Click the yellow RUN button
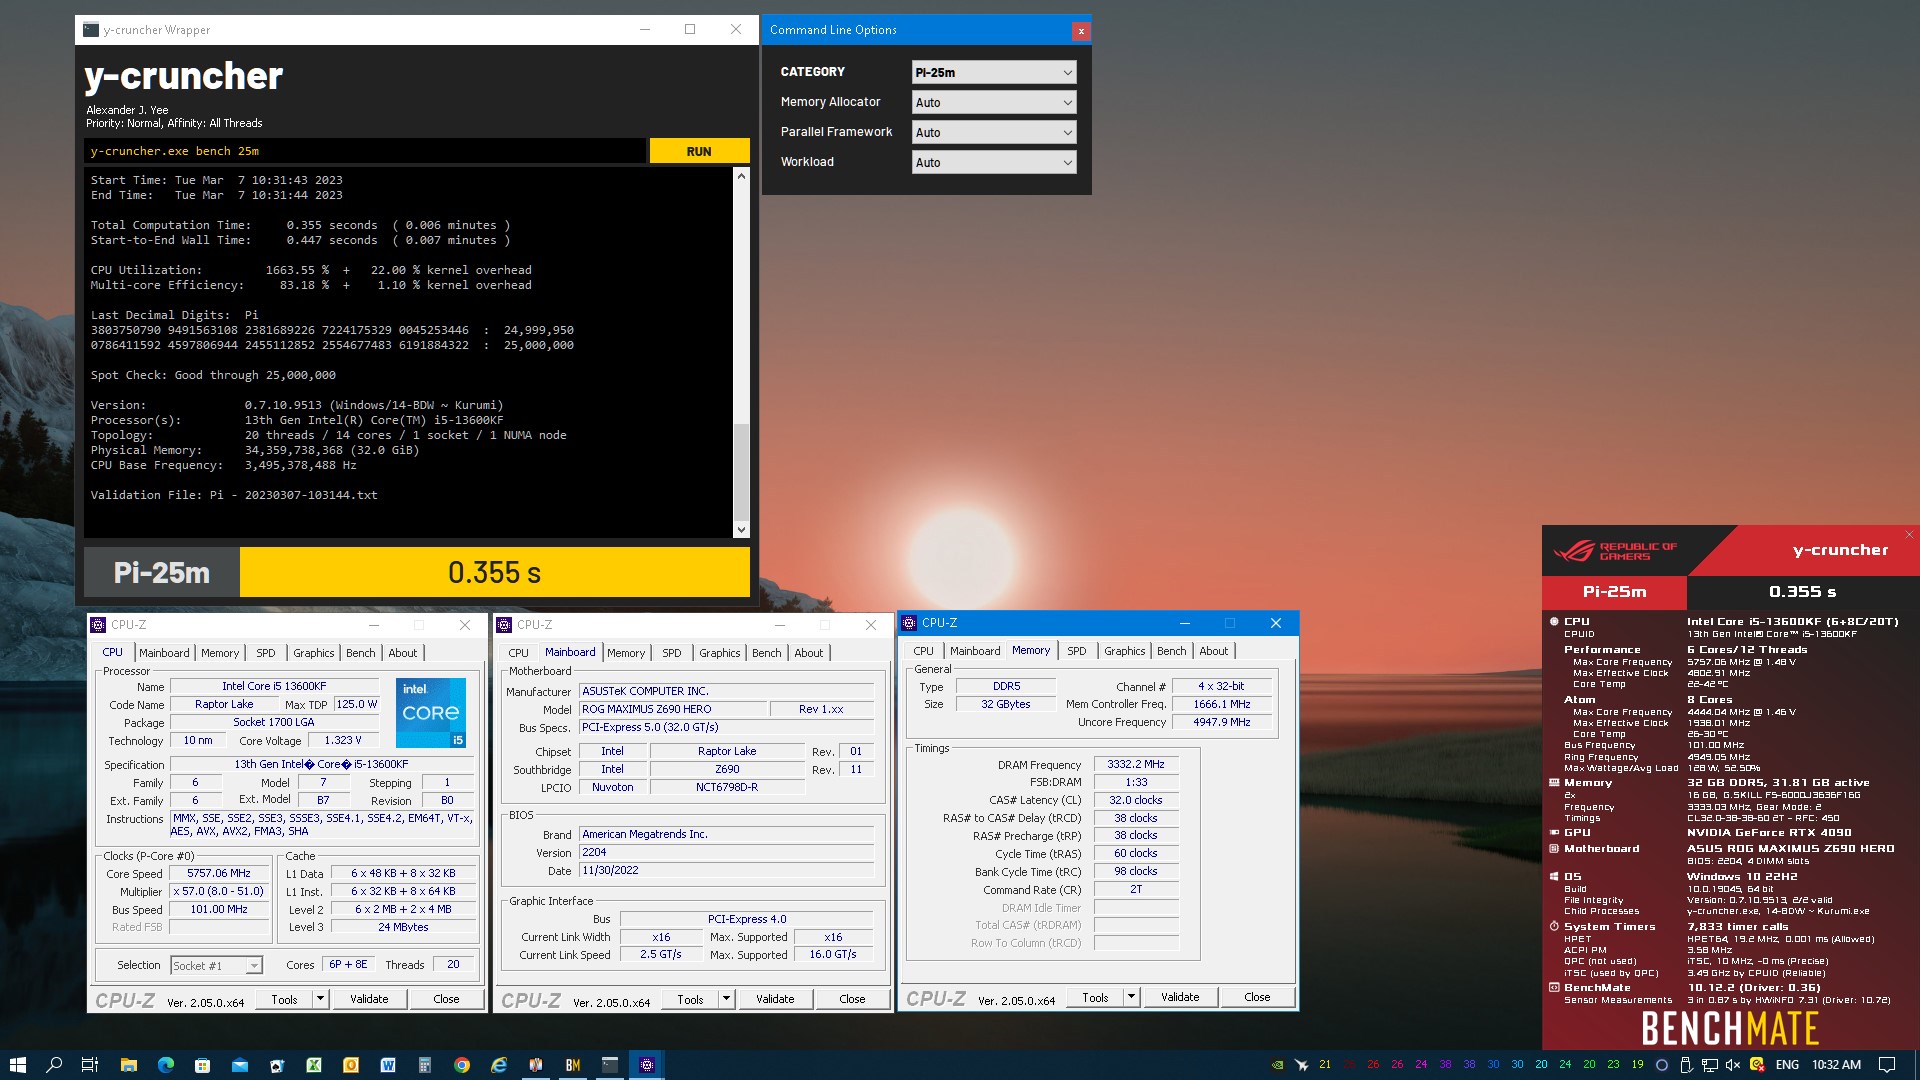 [699, 151]
